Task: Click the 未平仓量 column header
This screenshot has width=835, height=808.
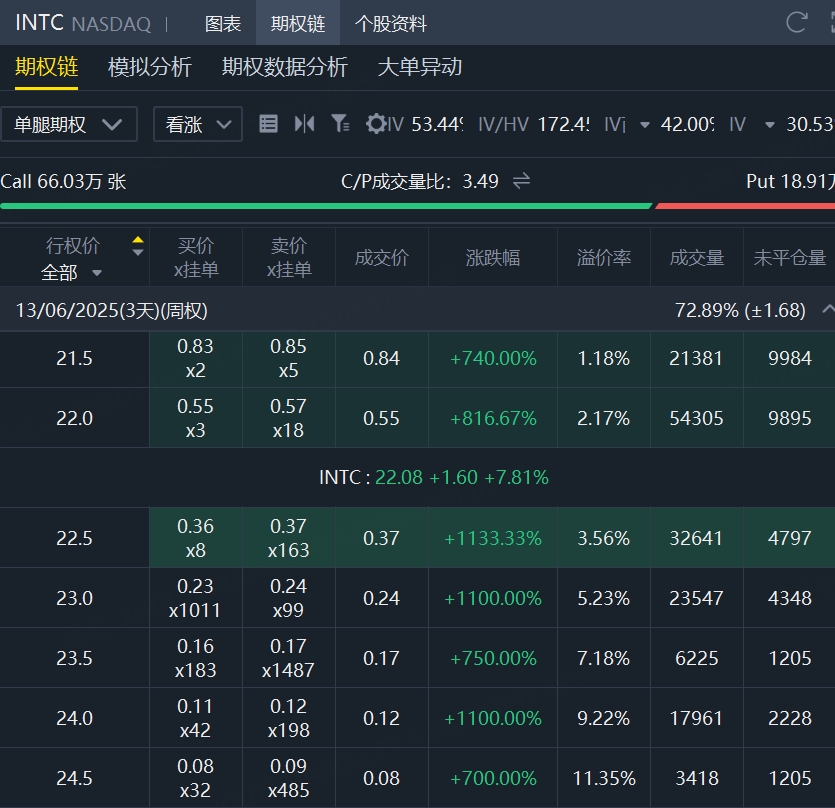Action: [789, 258]
